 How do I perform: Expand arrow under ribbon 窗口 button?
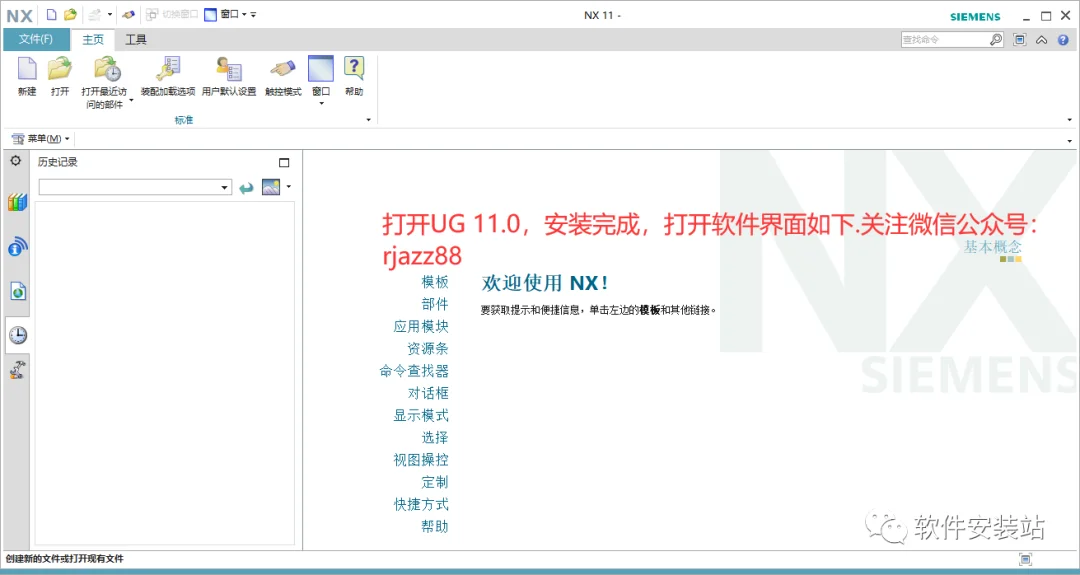pyautogui.click(x=321, y=104)
